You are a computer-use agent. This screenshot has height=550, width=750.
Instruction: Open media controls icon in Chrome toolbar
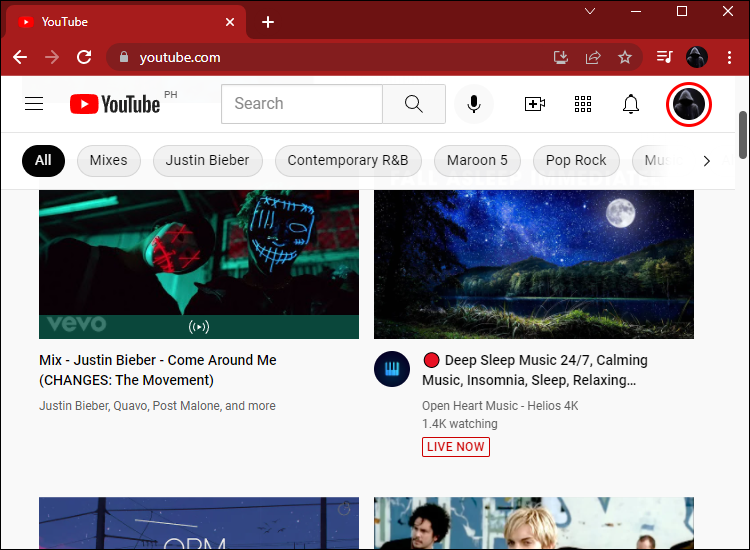tap(664, 57)
